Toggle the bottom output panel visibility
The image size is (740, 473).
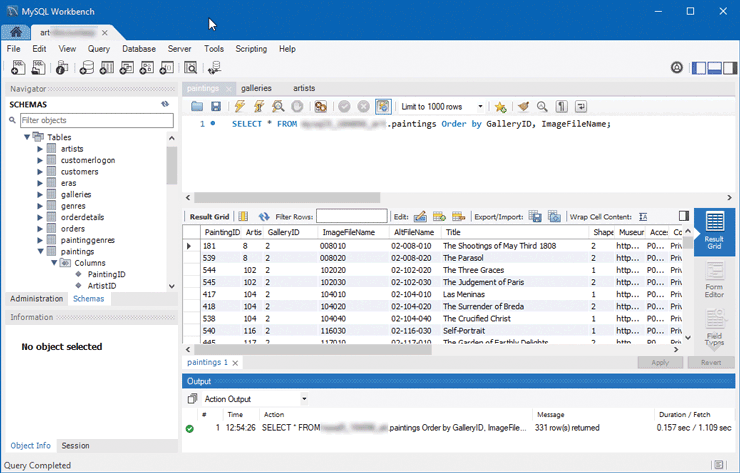coord(713,68)
